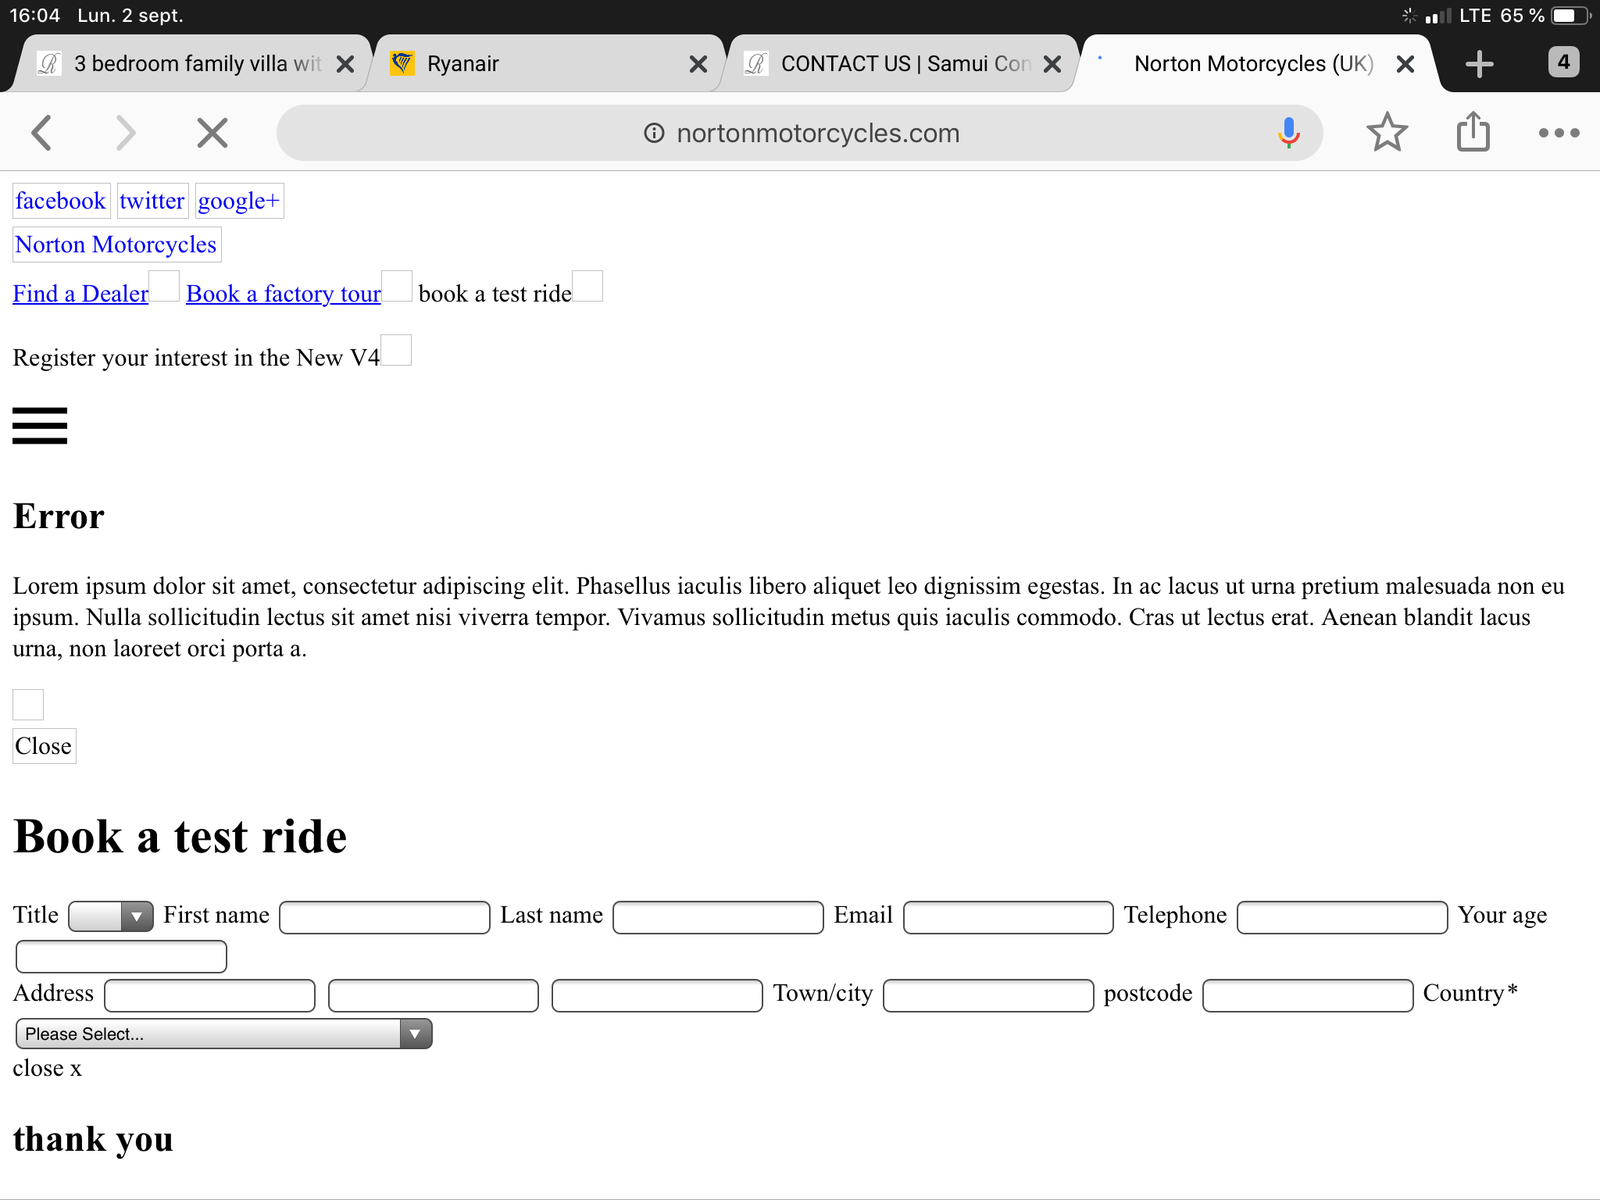
Task: Show tab switcher with the 4 badge
Action: click(1564, 62)
